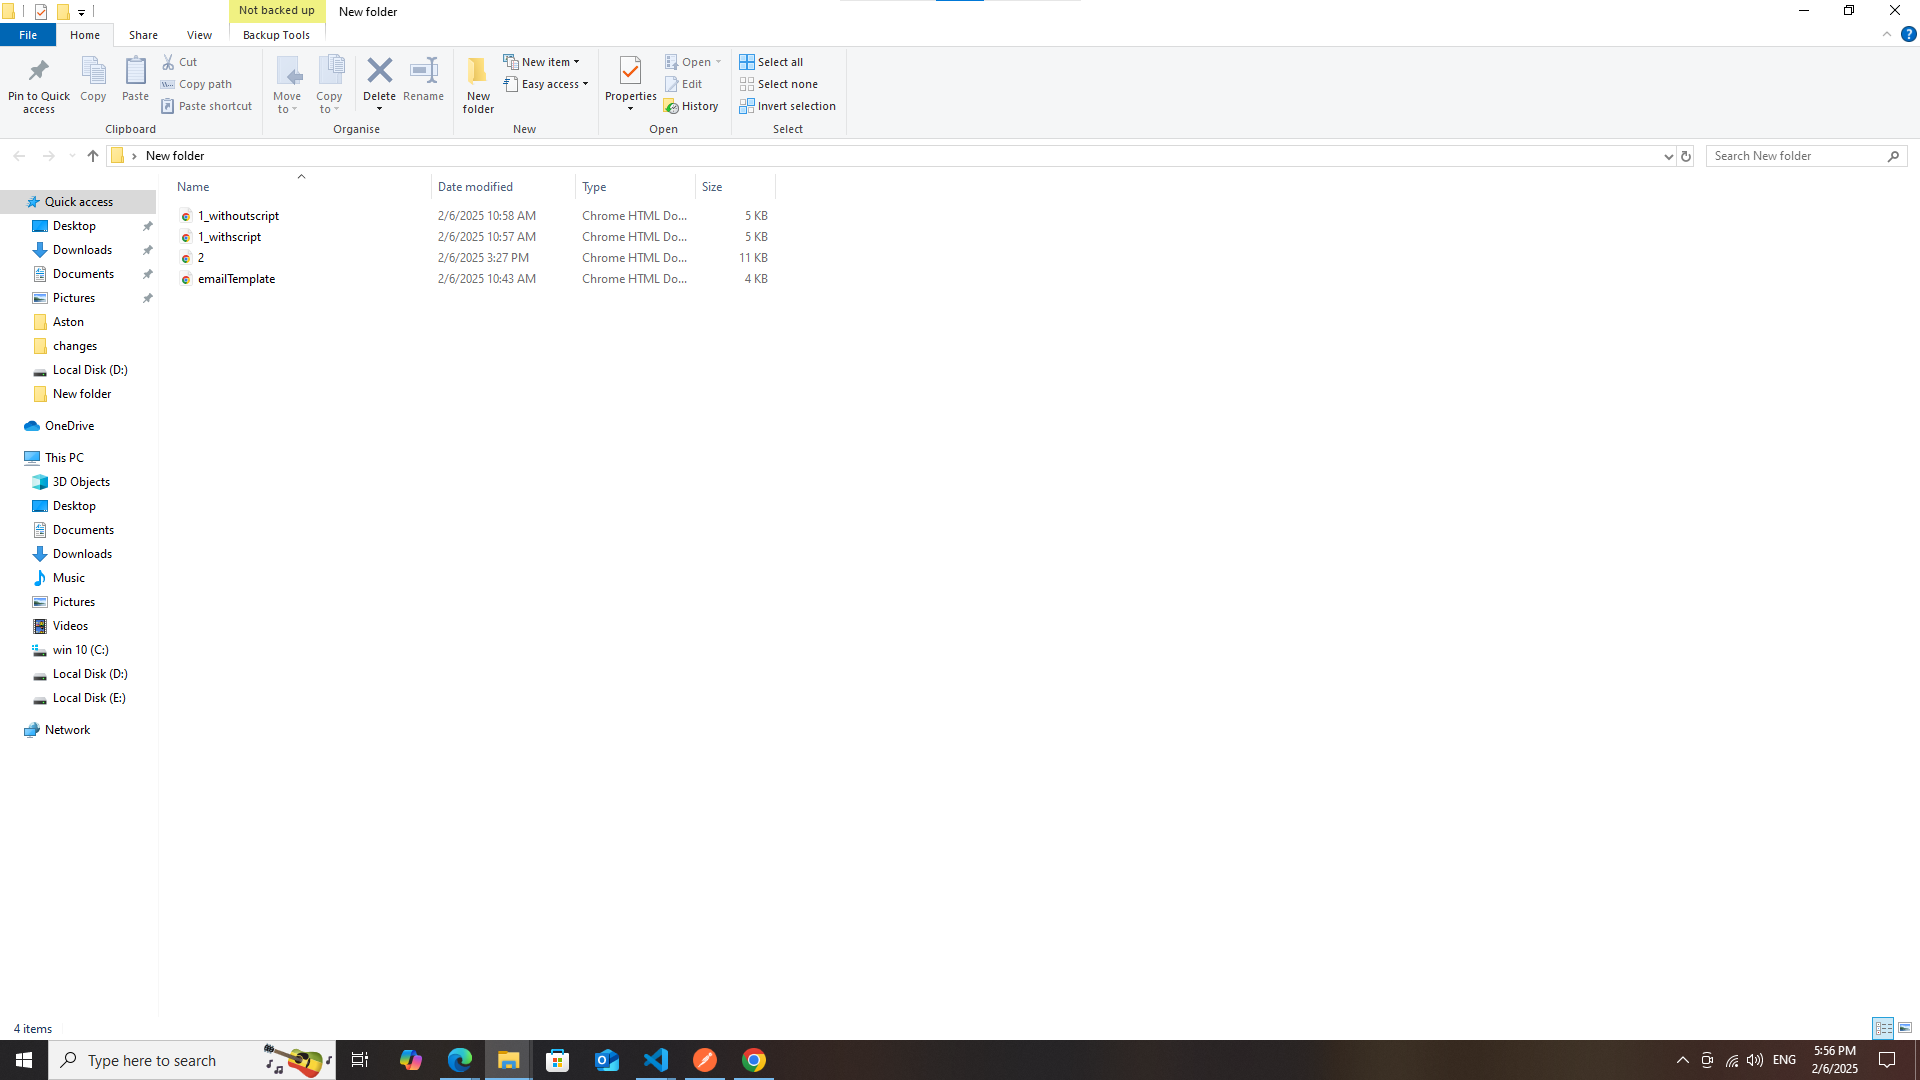
Task: Switch to large thumbnails view toggle
Action: click(1905, 1028)
